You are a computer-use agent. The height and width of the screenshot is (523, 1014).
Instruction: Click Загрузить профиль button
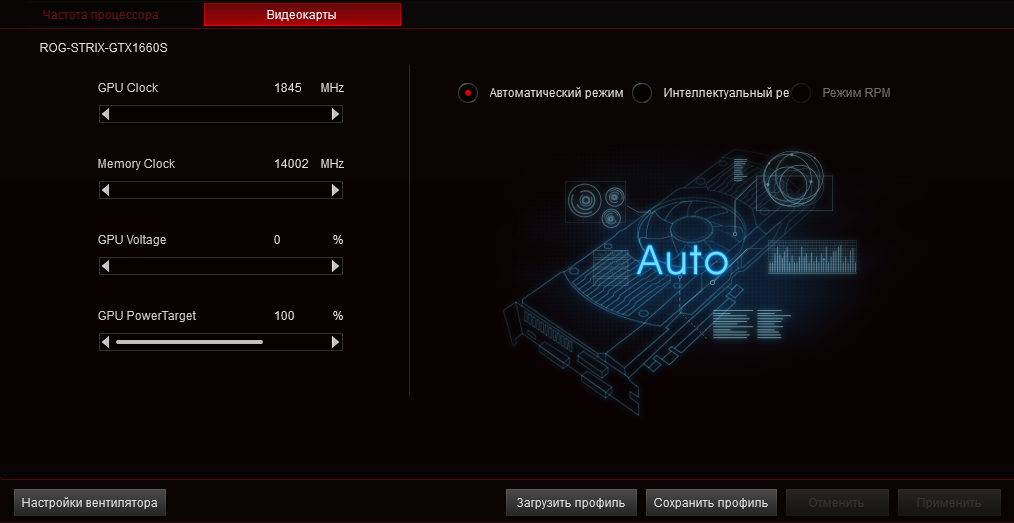click(x=571, y=502)
